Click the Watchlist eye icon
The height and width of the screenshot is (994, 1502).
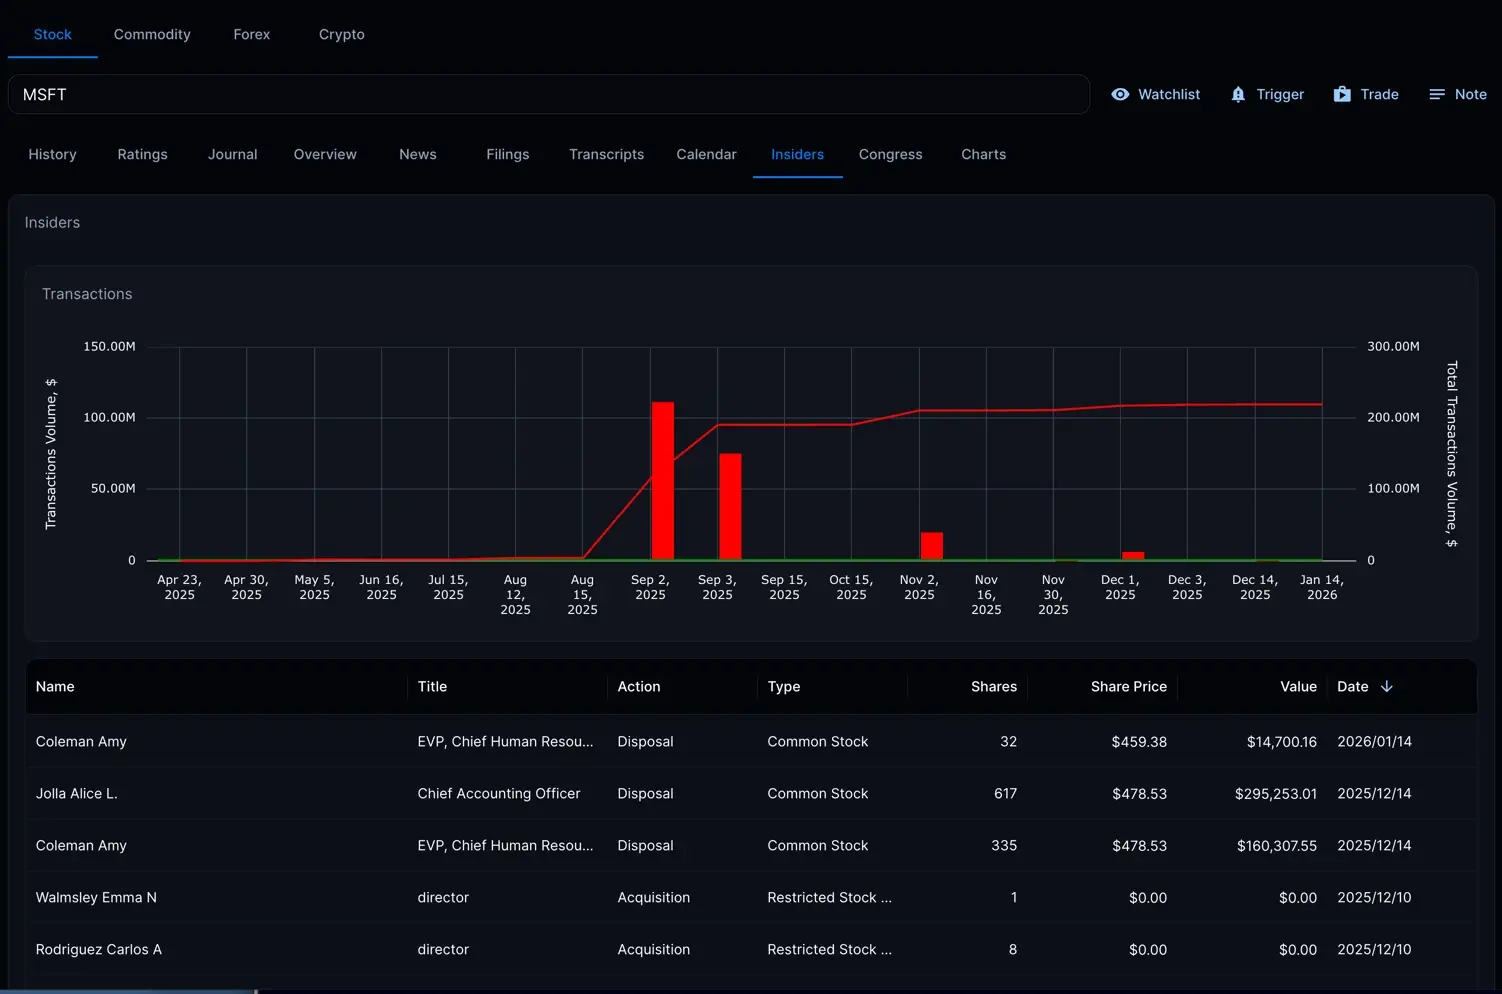[x=1120, y=94]
